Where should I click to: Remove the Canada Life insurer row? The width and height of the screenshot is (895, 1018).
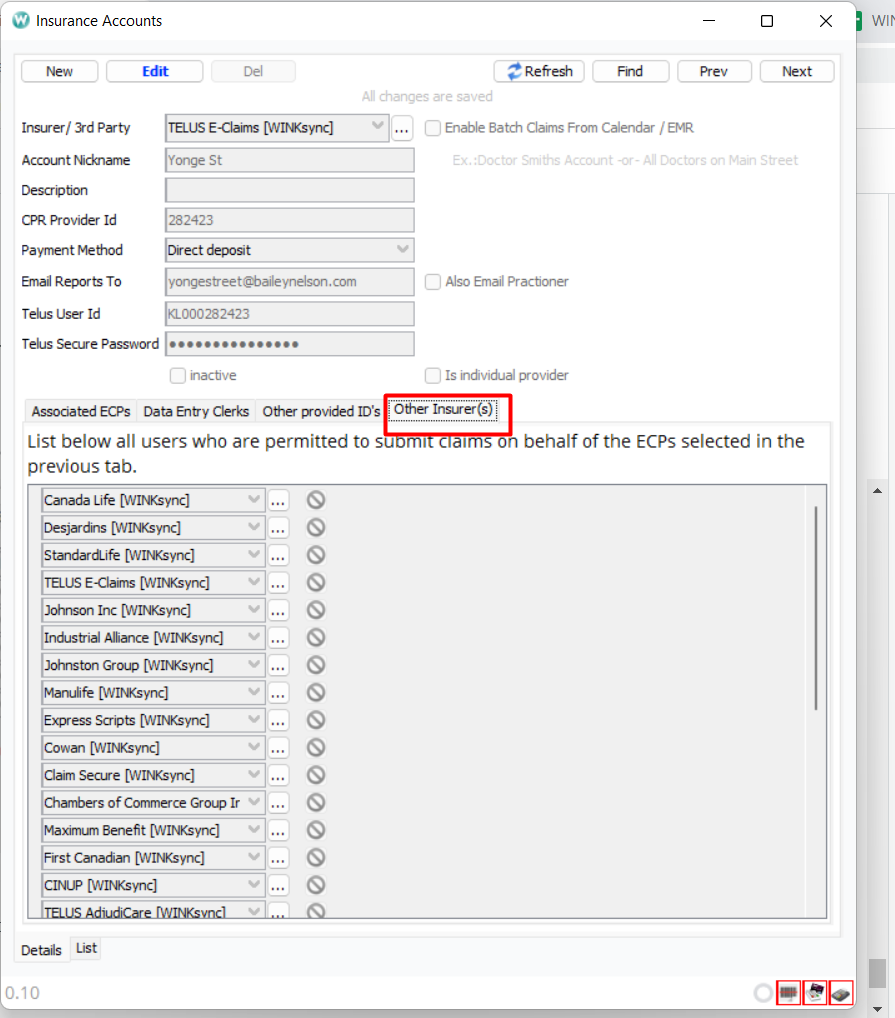tap(316, 500)
